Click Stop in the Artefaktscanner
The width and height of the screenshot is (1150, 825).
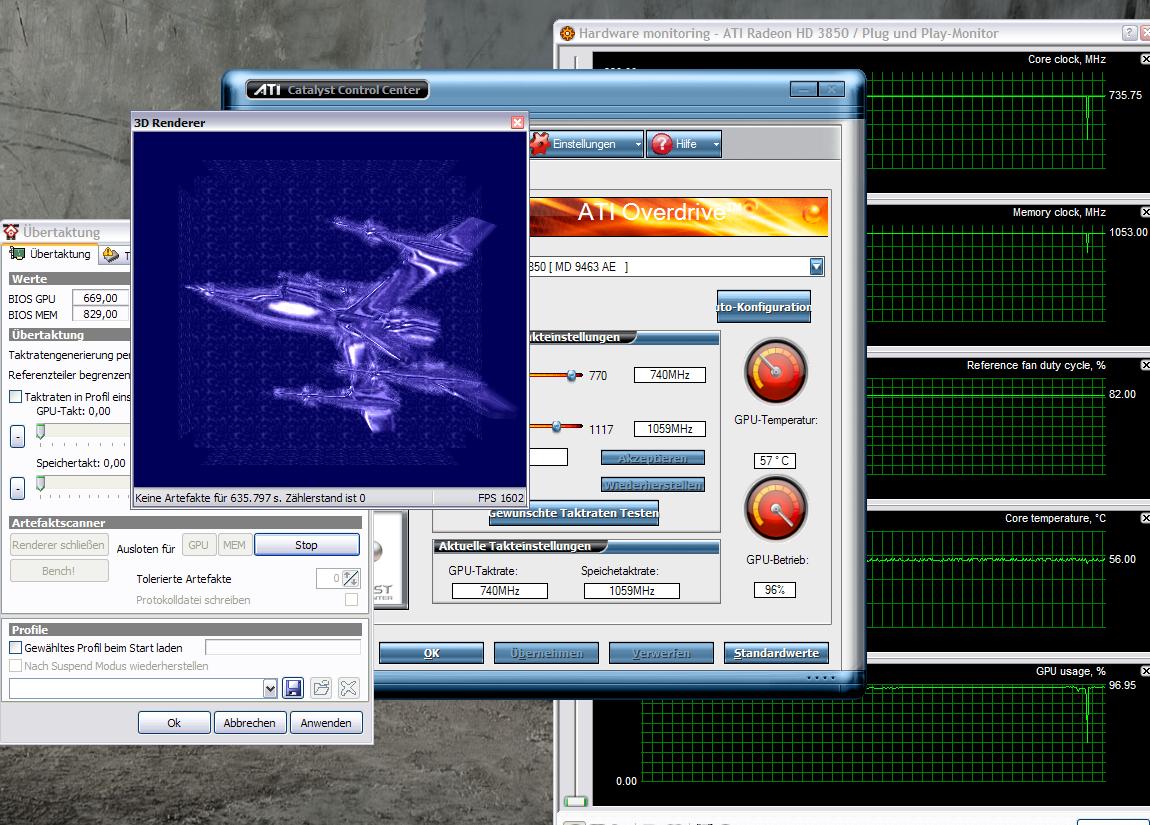307,545
